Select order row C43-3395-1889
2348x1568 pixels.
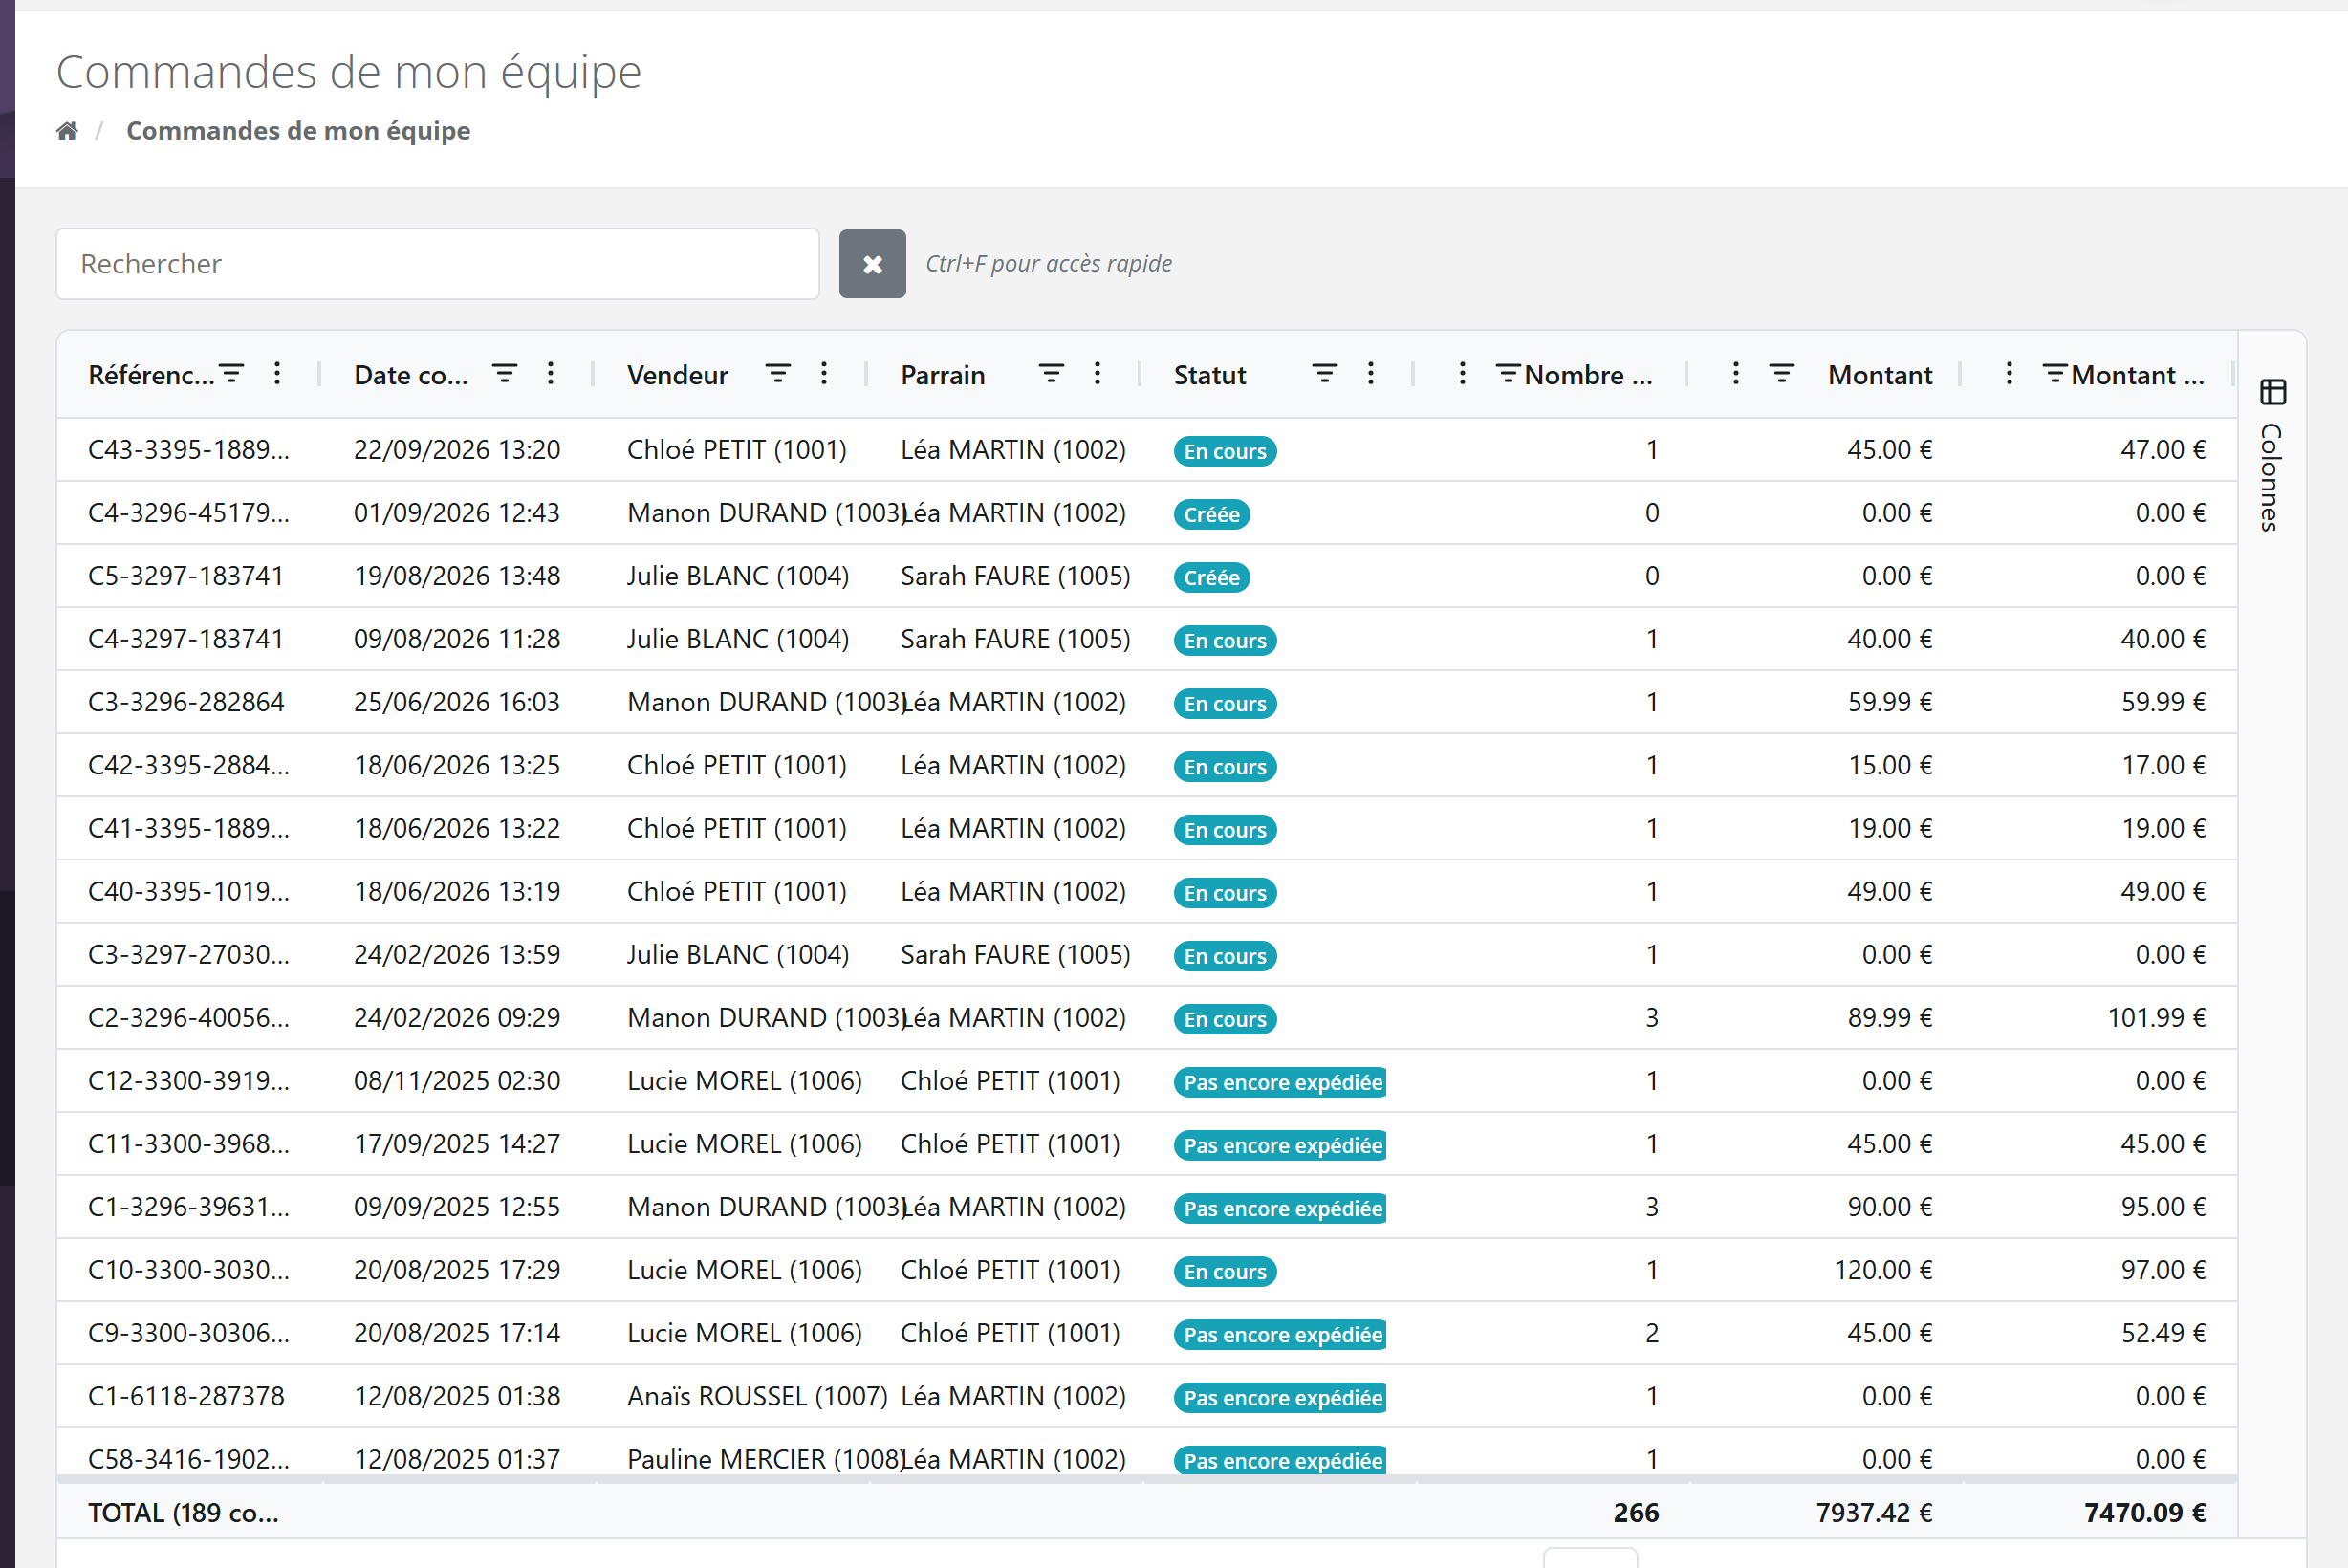tap(1147, 450)
